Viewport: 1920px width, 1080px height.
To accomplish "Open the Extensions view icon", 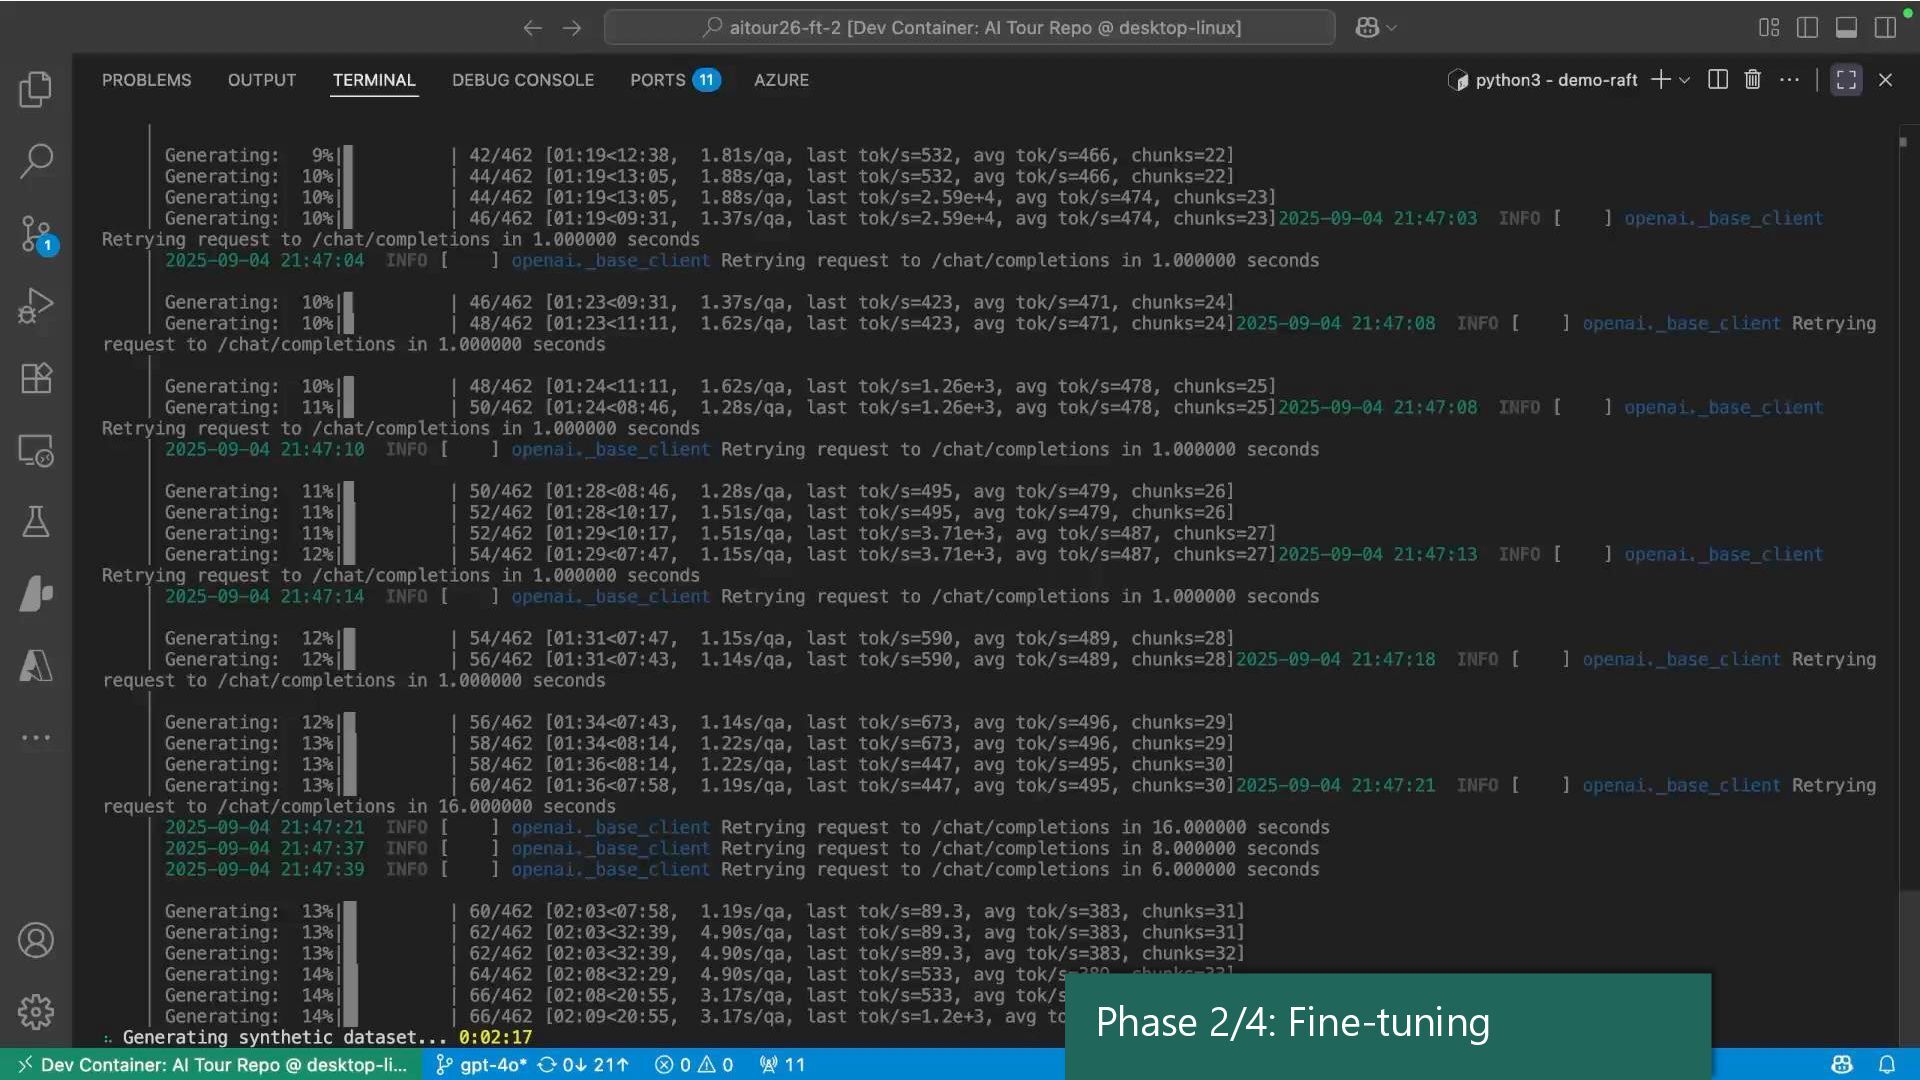I will coord(36,378).
